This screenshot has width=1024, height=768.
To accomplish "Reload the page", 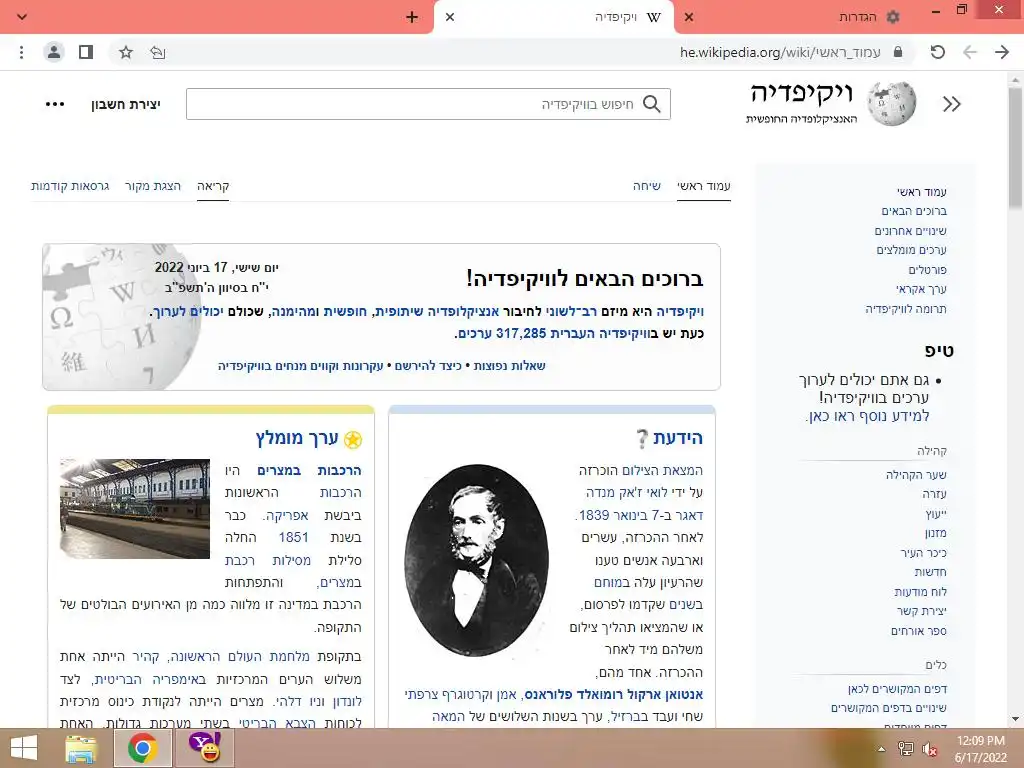I will click(938, 52).
